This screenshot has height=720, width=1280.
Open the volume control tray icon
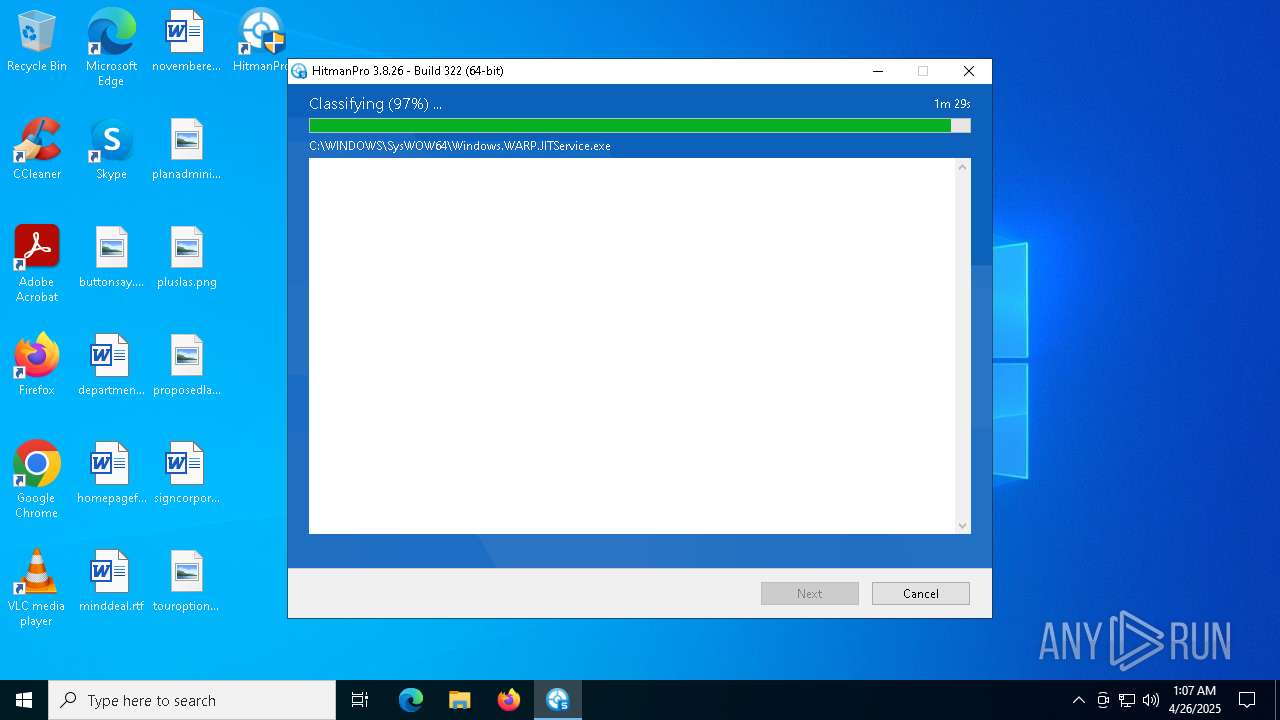point(1151,700)
